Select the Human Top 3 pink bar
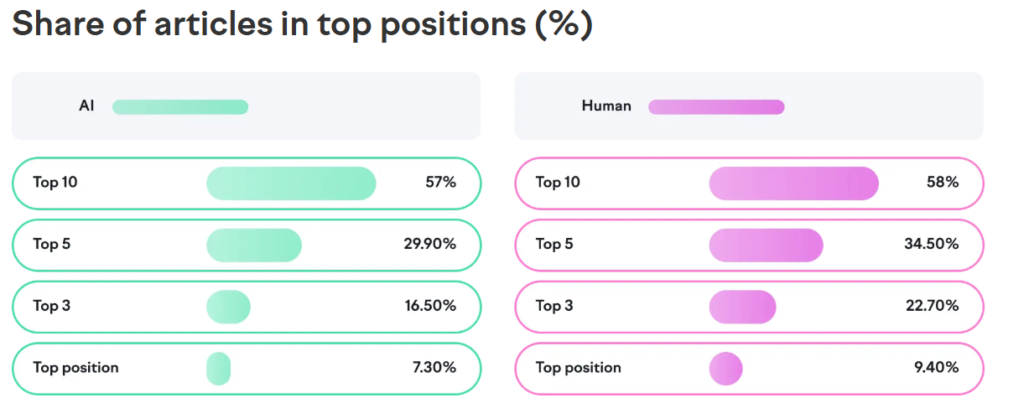The width and height of the screenshot is (1024, 408). pyautogui.click(x=743, y=307)
